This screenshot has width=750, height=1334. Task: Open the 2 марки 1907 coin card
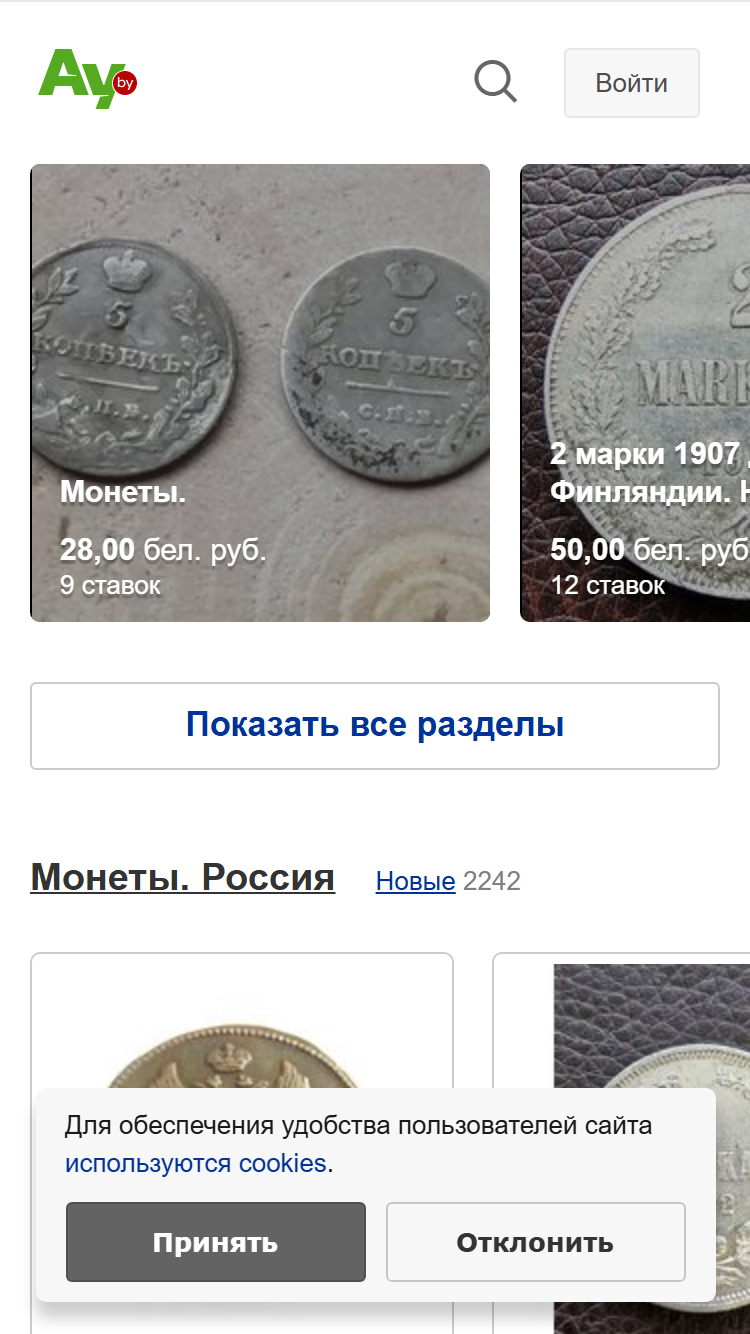click(635, 392)
